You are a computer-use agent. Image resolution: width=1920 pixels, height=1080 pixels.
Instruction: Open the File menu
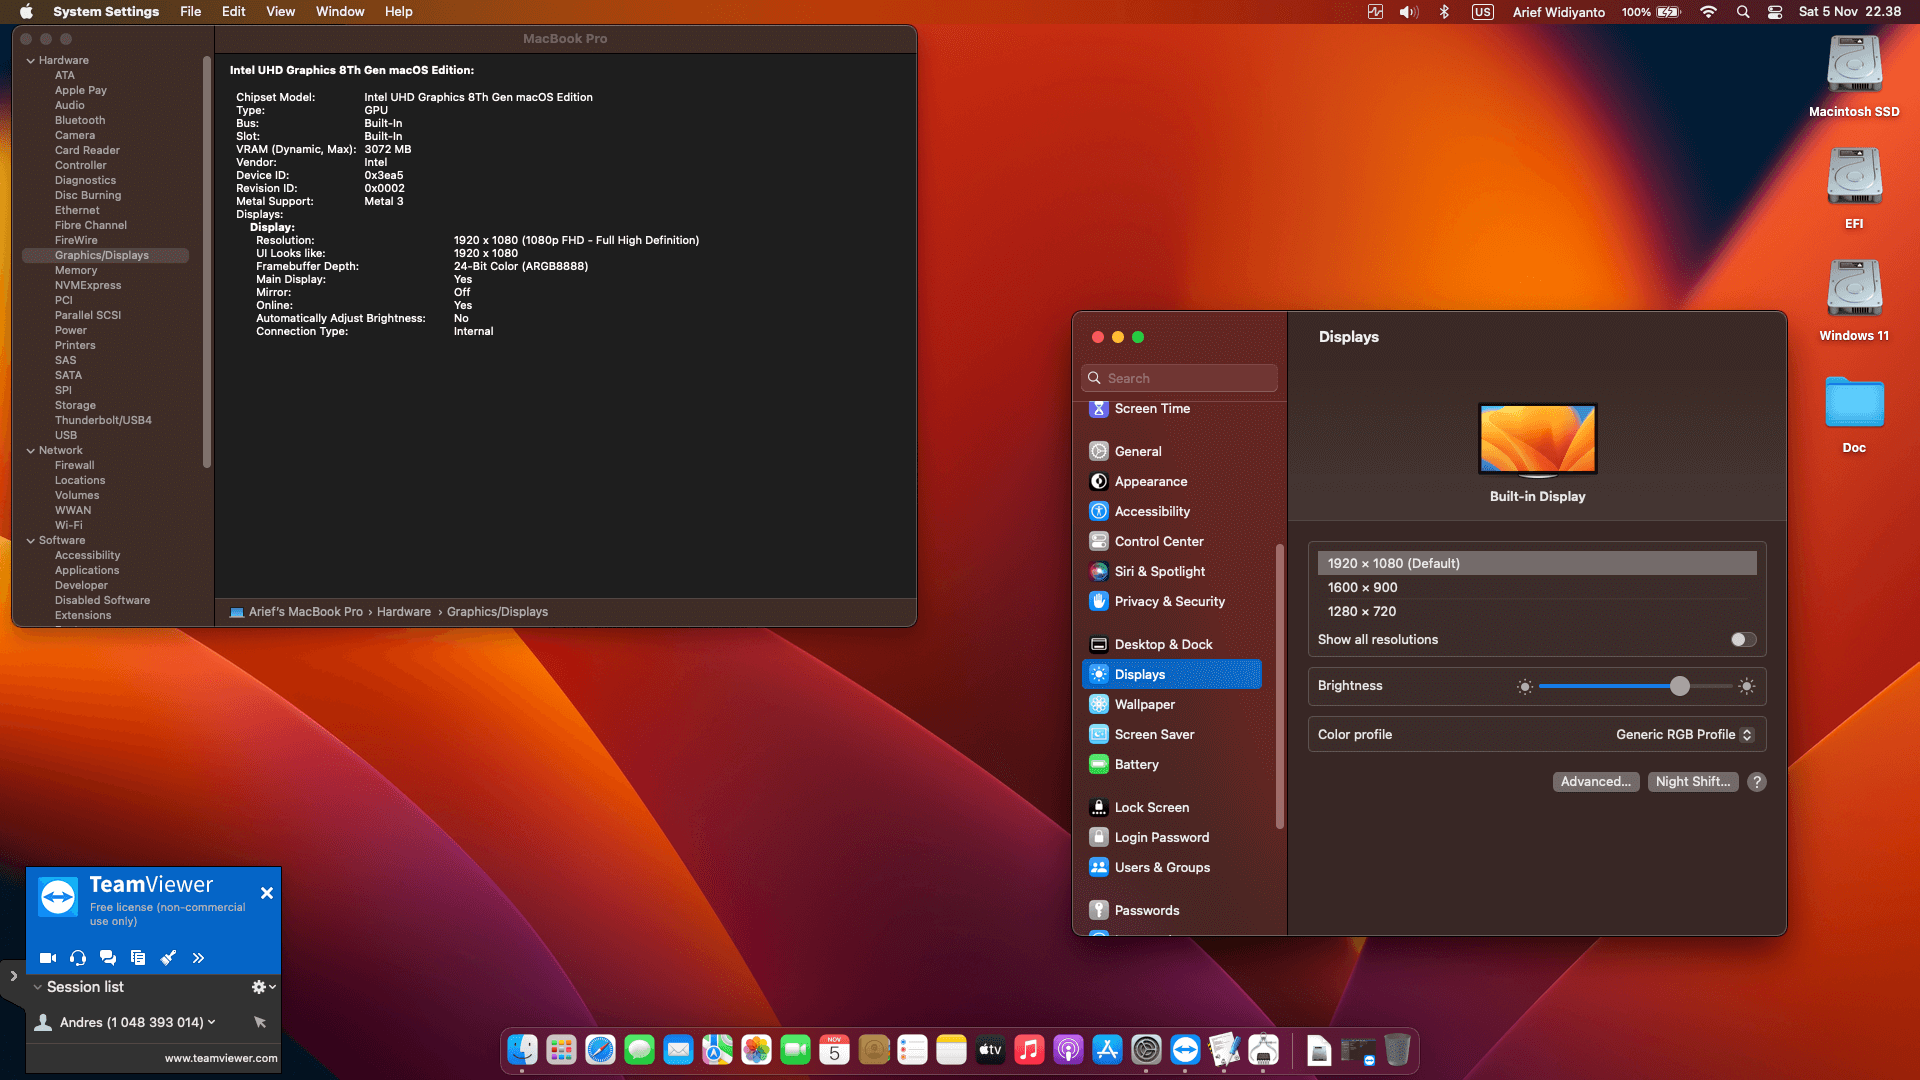[x=190, y=12]
